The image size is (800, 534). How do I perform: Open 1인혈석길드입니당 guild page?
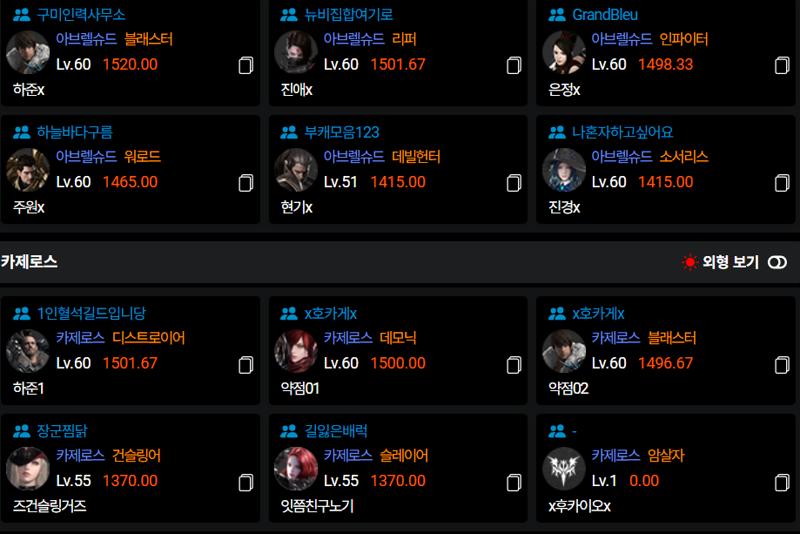pyautogui.click(x=91, y=313)
